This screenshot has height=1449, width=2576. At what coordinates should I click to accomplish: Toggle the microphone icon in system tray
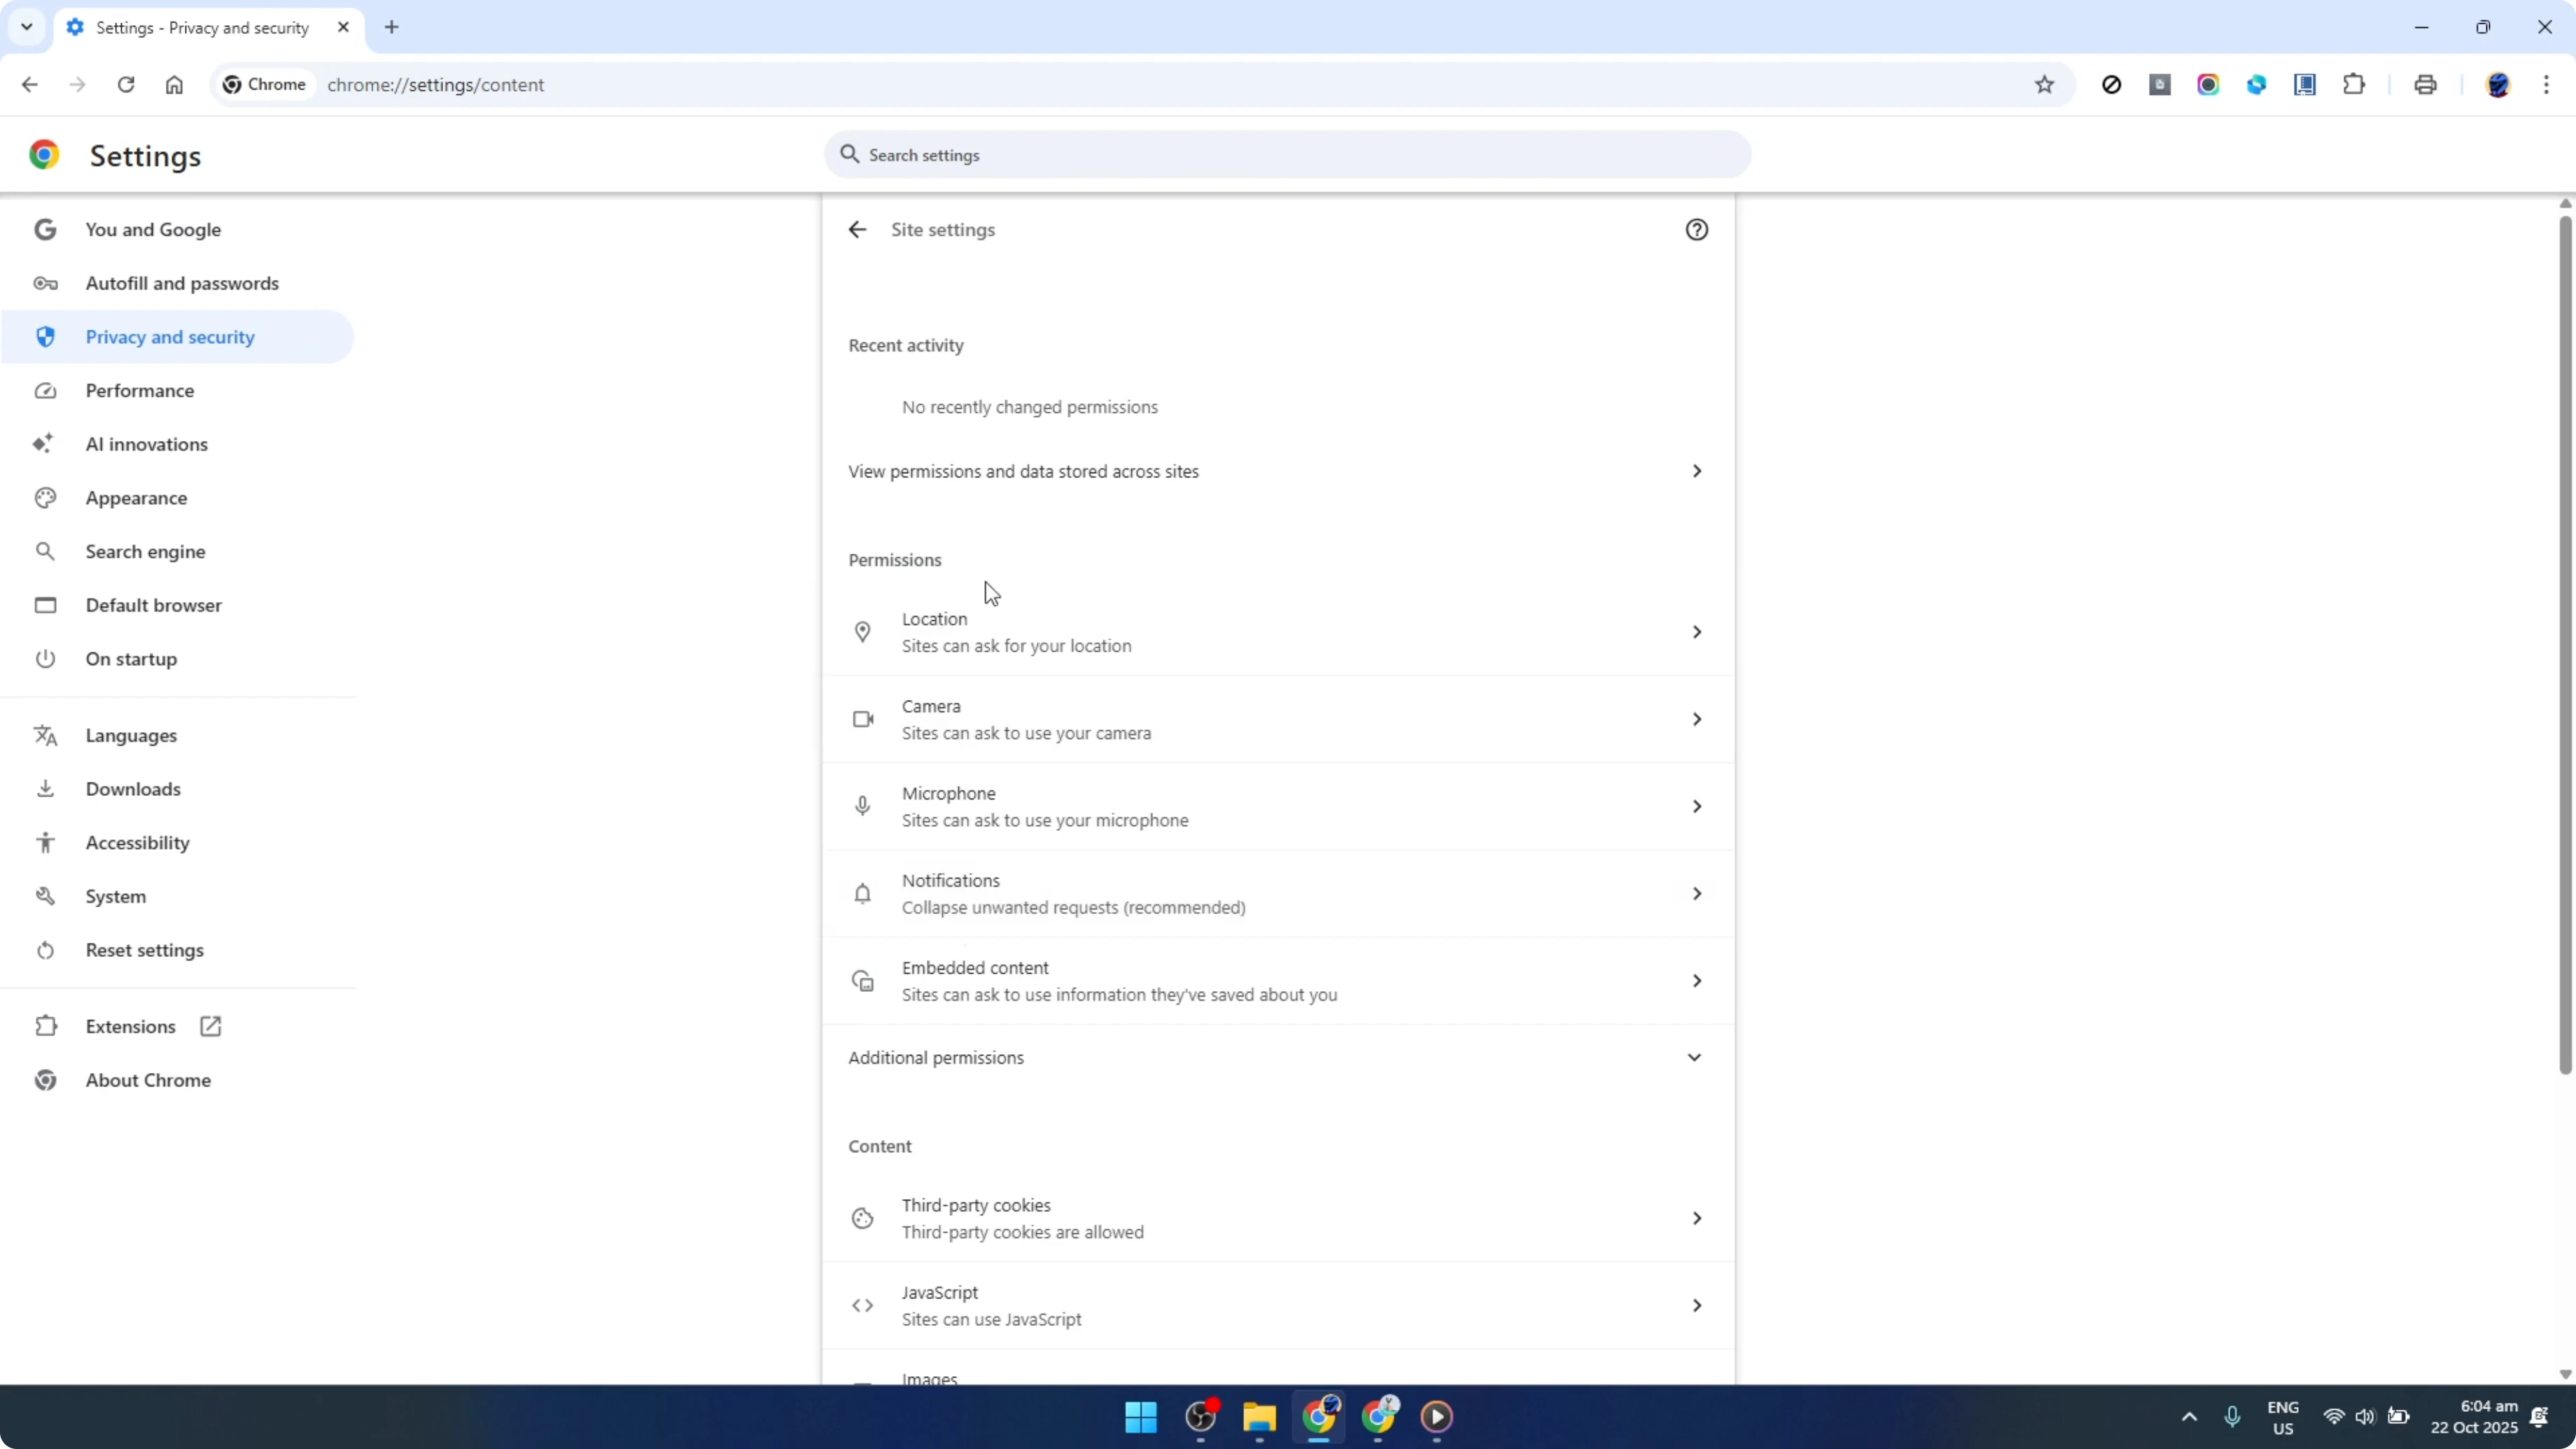pyautogui.click(x=2232, y=1417)
